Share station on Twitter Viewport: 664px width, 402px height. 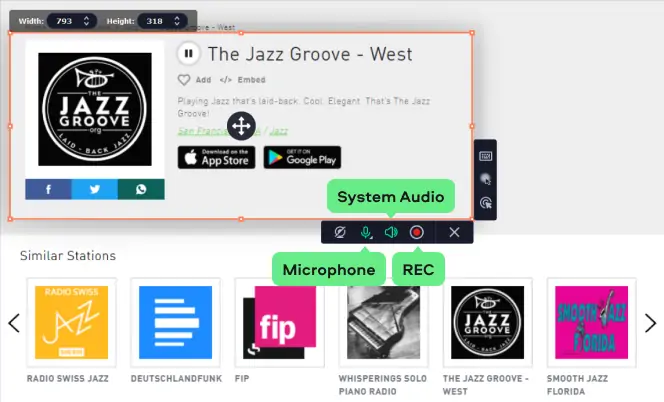(95, 189)
